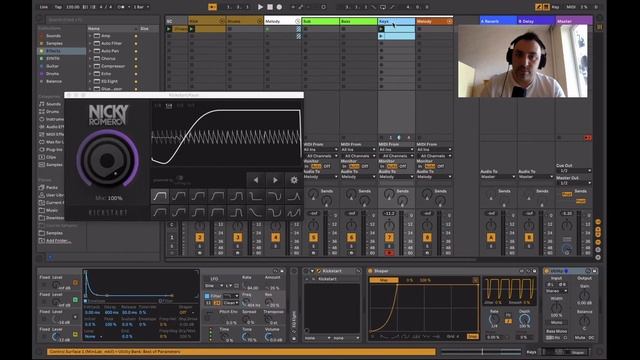The height and width of the screenshot is (360, 640).
Task: Launch first clip in Keys track
Action: coord(381,29)
